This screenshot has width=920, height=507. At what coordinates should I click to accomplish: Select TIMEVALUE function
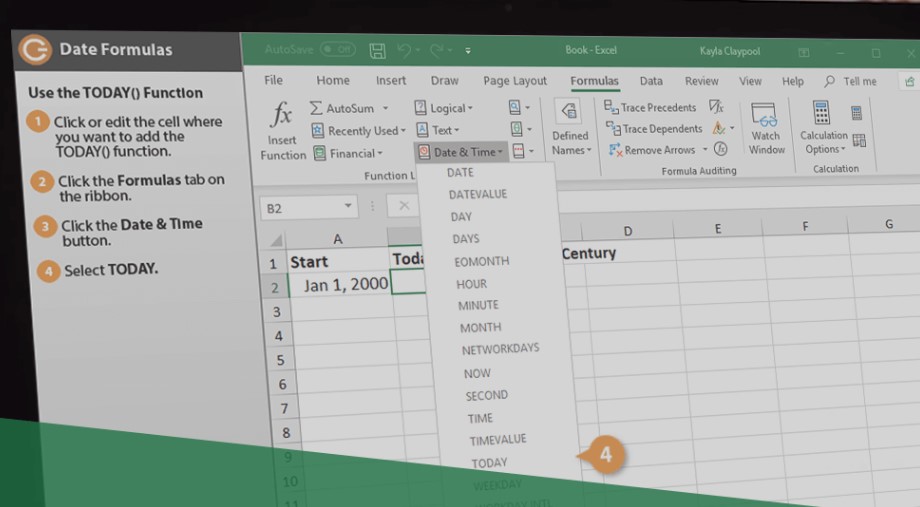coord(498,440)
